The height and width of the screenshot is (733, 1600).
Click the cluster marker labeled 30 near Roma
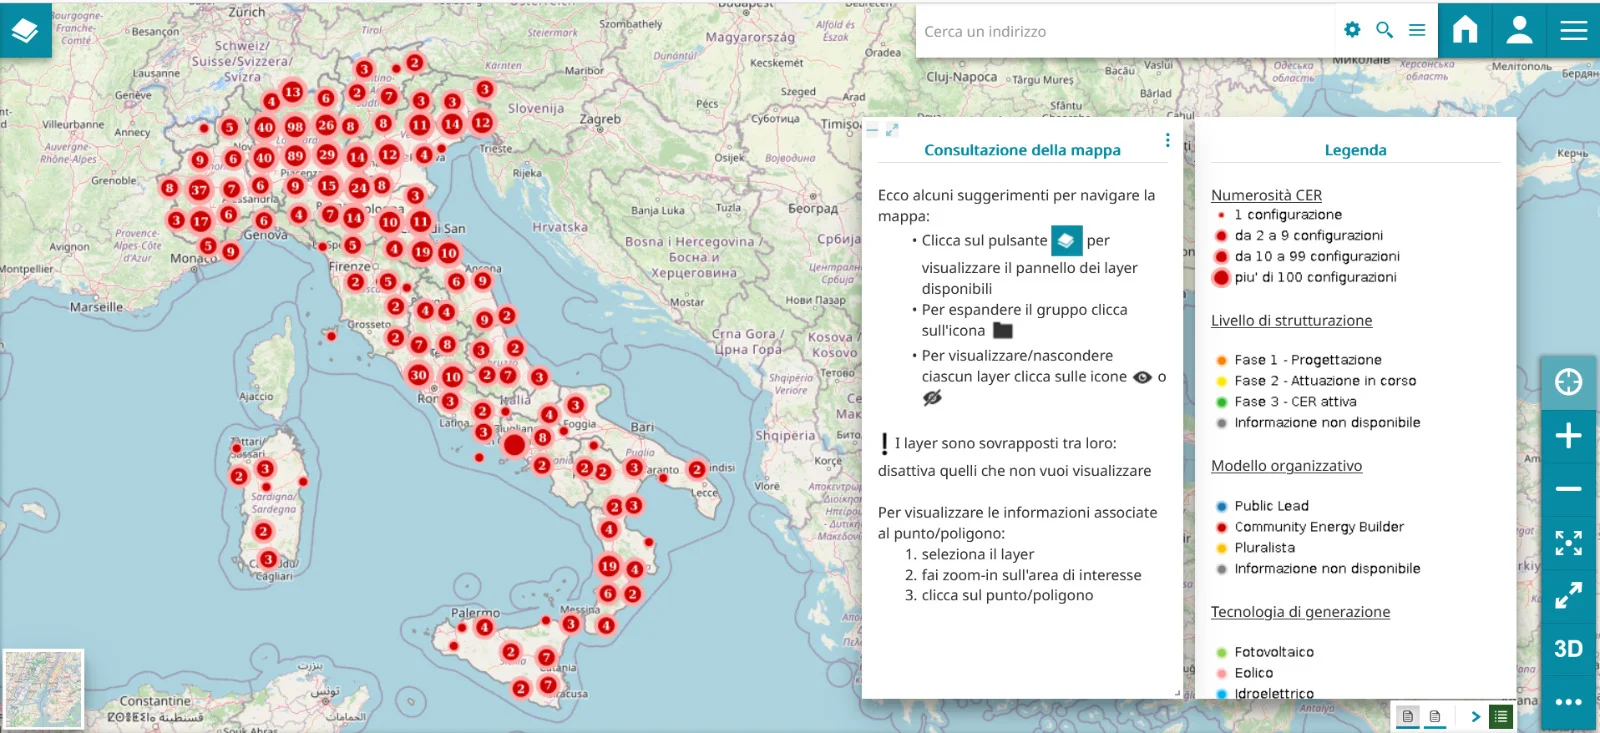pos(418,375)
